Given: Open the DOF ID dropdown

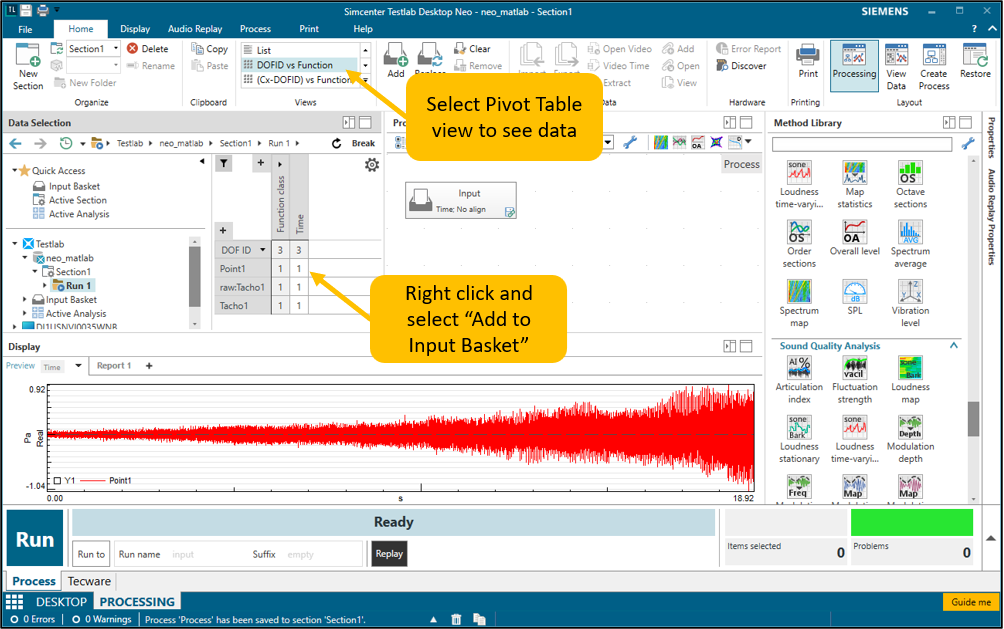Looking at the screenshot, I should (x=262, y=250).
